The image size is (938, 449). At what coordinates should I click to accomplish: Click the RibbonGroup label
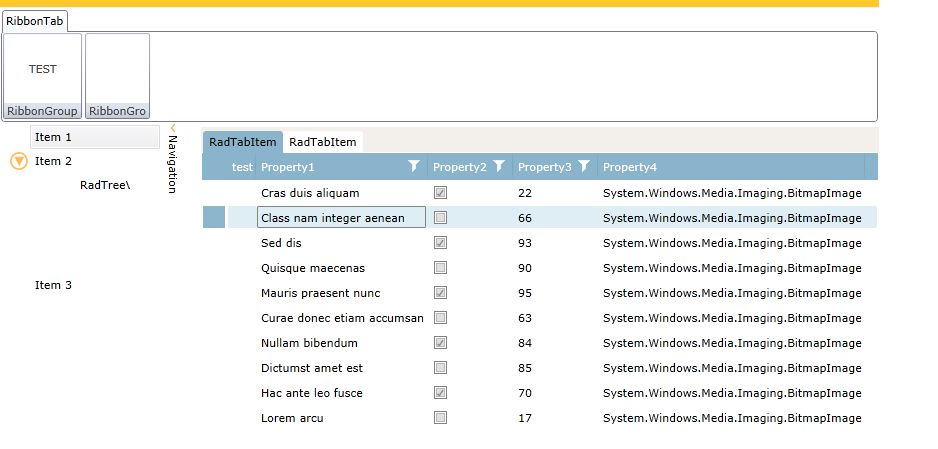pyautogui.click(x=42, y=111)
